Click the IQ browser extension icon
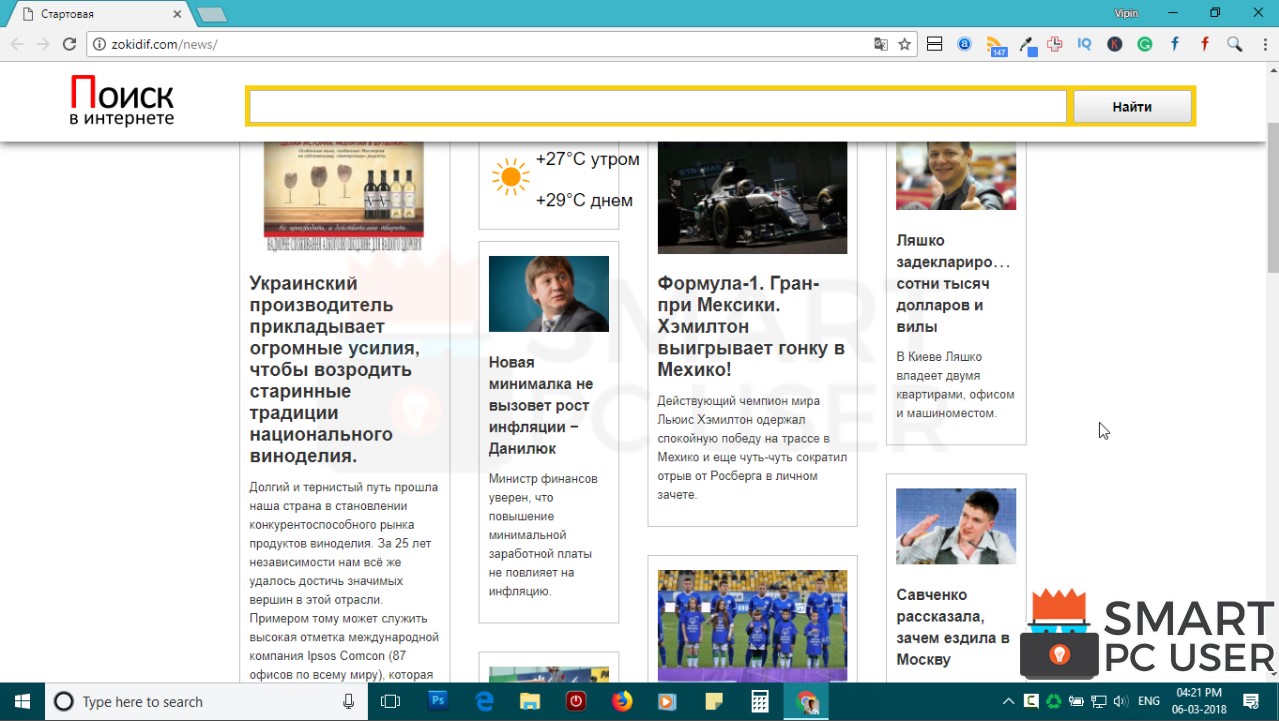 tap(1085, 44)
